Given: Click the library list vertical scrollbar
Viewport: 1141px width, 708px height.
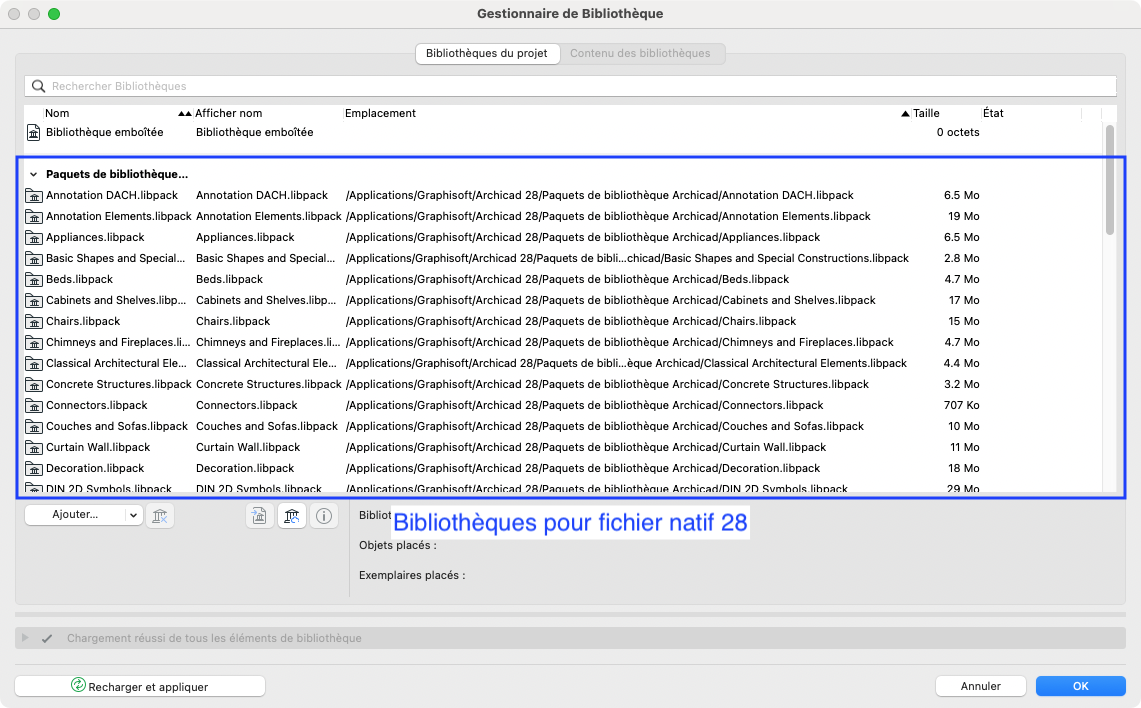Looking at the screenshot, I should click(x=1110, y=180).
